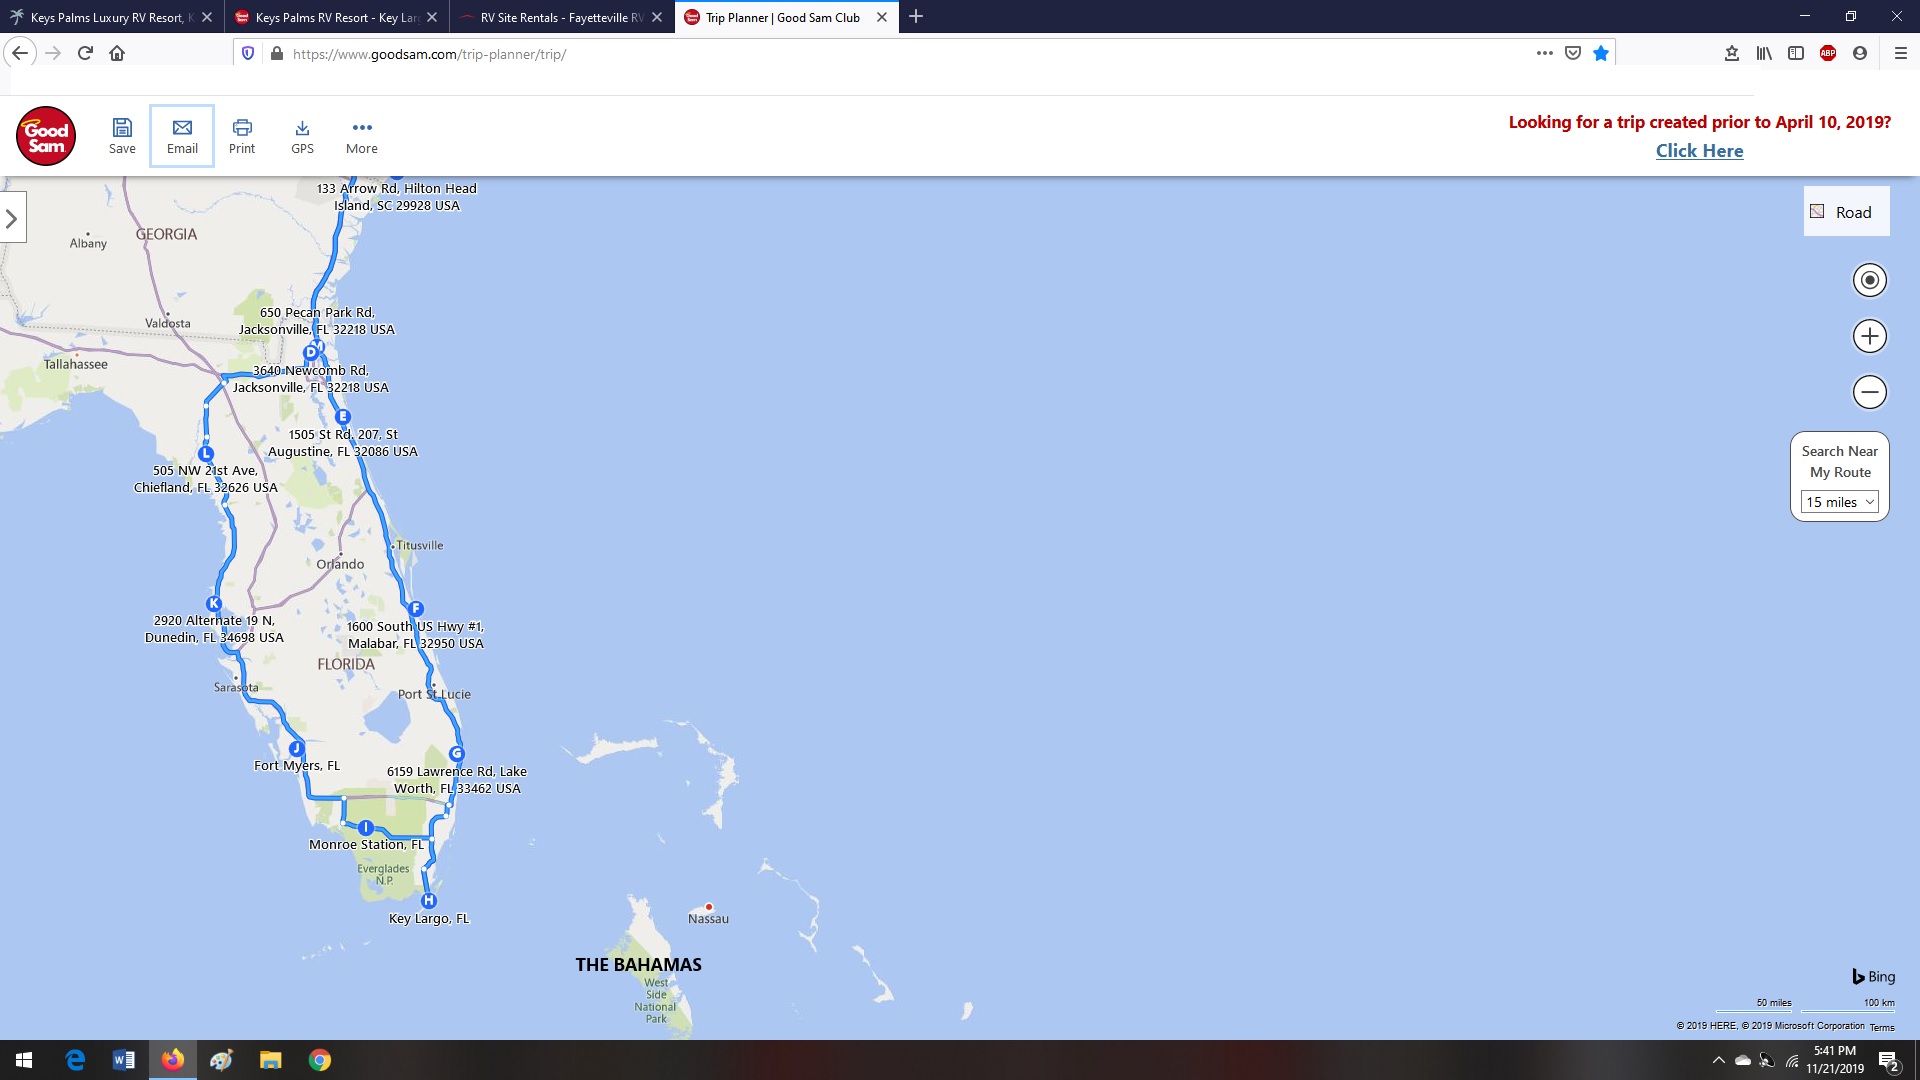Viewport: 1920px width, 1080px height.
Task: Select waypoint I at Monroe Station
Action: [x=366, y=828]
